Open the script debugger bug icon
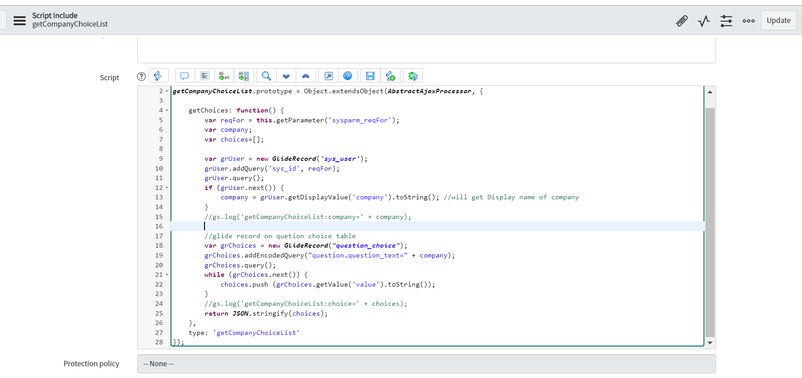 coord(413,76)
